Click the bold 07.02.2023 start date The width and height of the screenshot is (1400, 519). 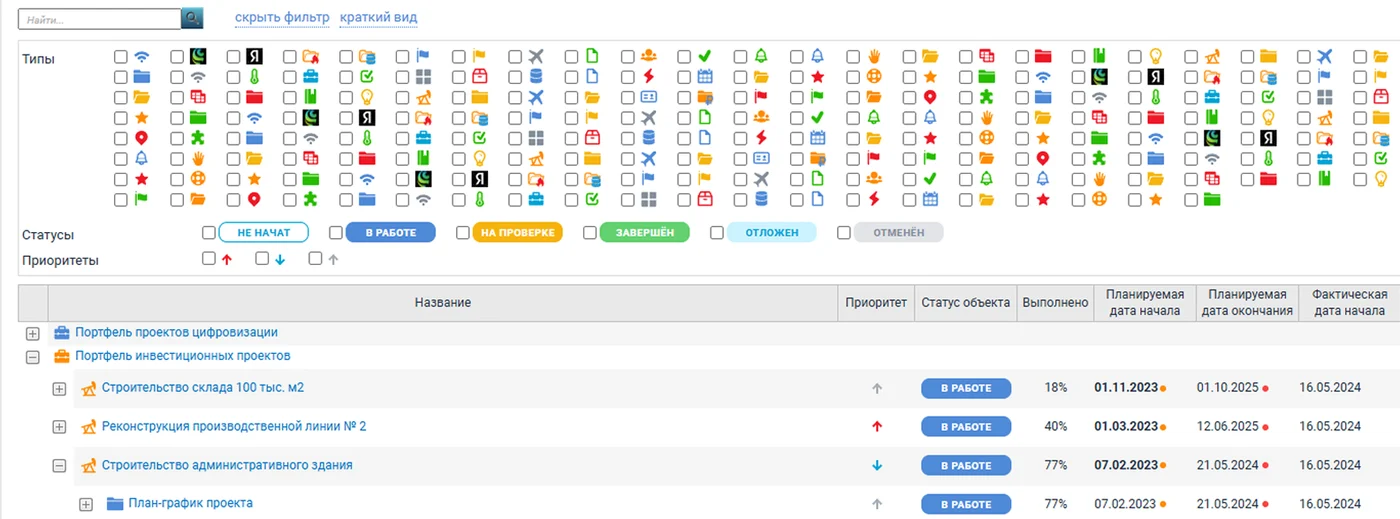click(x=1126, y=466)
